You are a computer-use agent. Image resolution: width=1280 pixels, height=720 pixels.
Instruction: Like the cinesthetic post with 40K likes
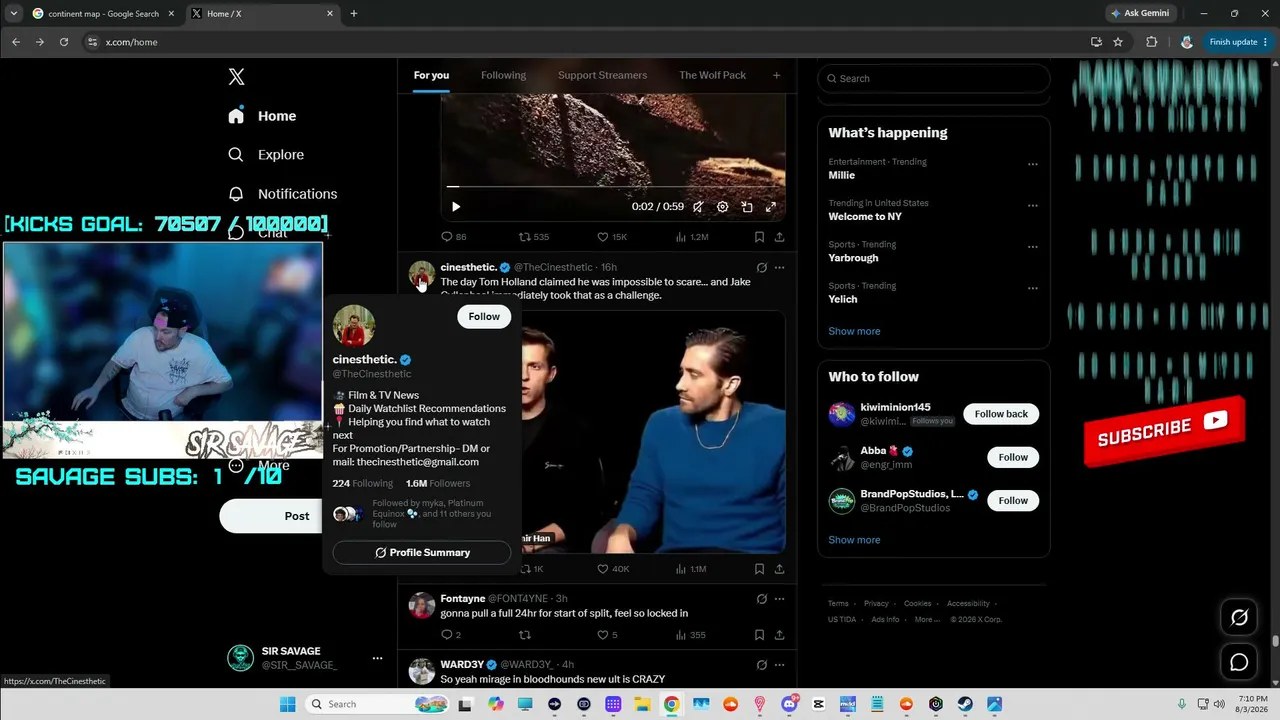(613, 569)
